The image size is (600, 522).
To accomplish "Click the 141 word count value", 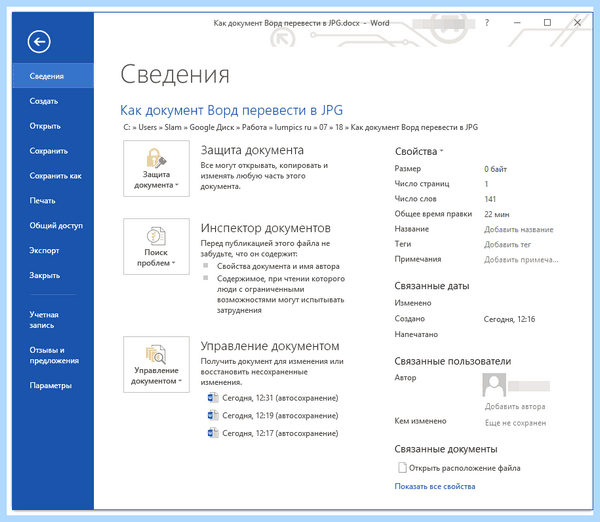I will [x=490, y=199].
